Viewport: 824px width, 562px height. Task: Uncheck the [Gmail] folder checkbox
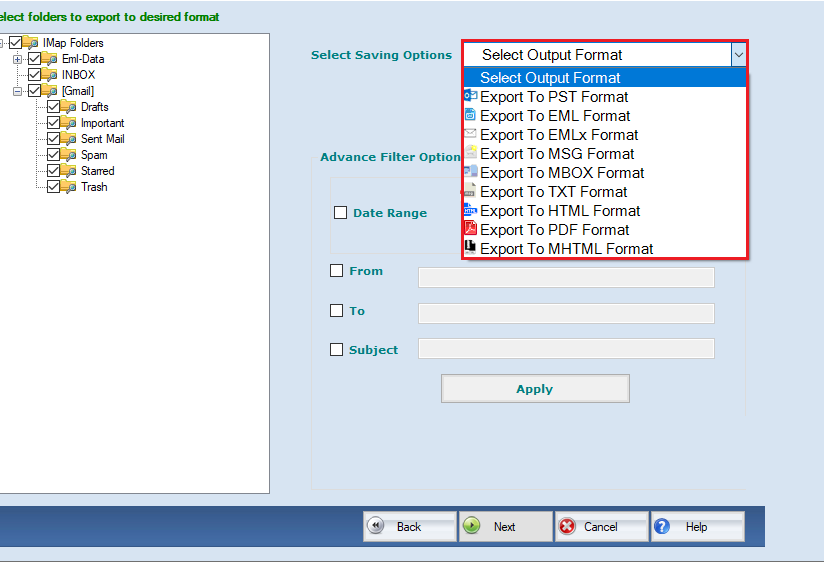(x=34, y=90)
